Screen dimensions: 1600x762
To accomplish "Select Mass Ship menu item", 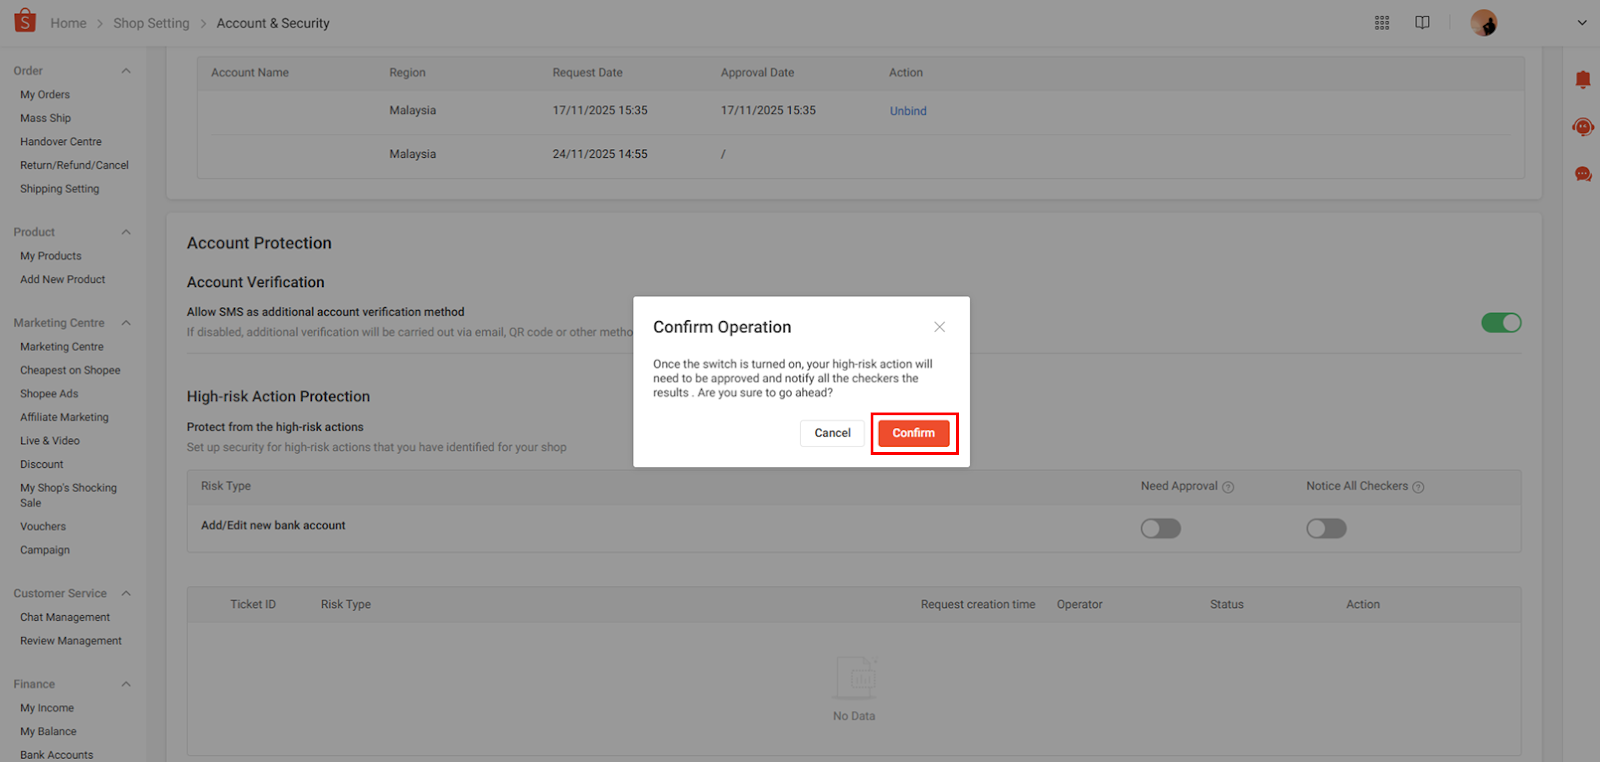I will point(45,118).
